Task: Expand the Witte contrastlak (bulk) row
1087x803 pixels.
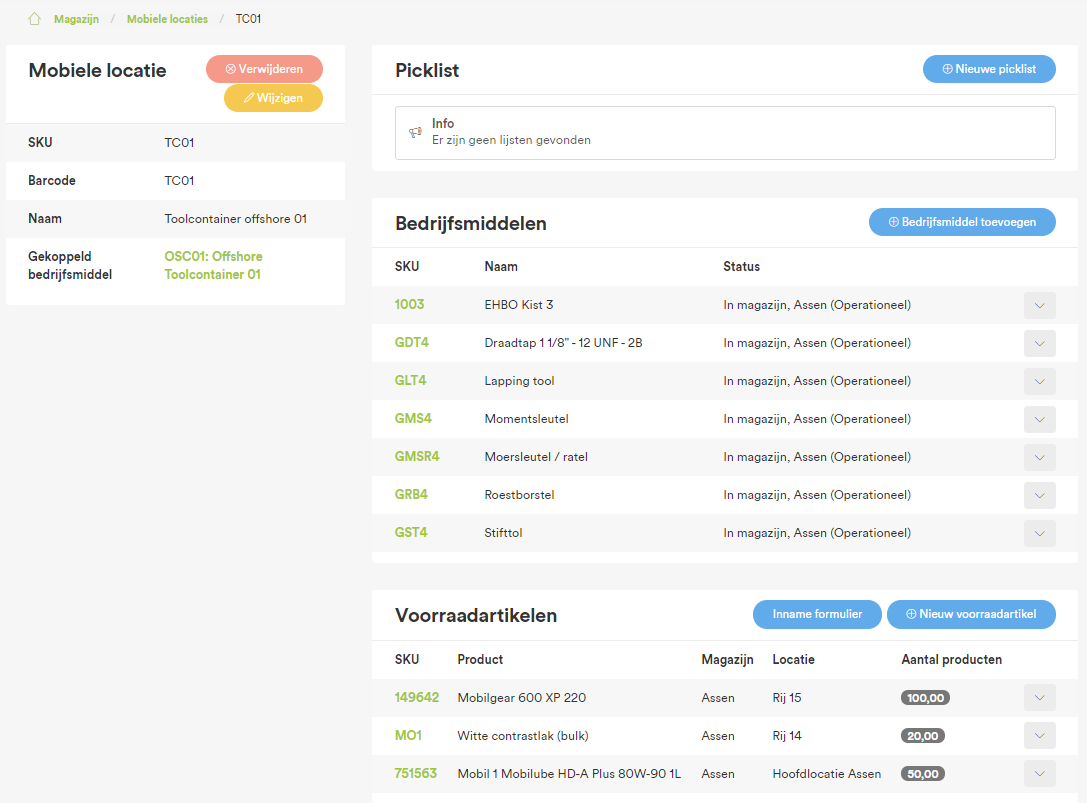Action: coord(1039,735)
